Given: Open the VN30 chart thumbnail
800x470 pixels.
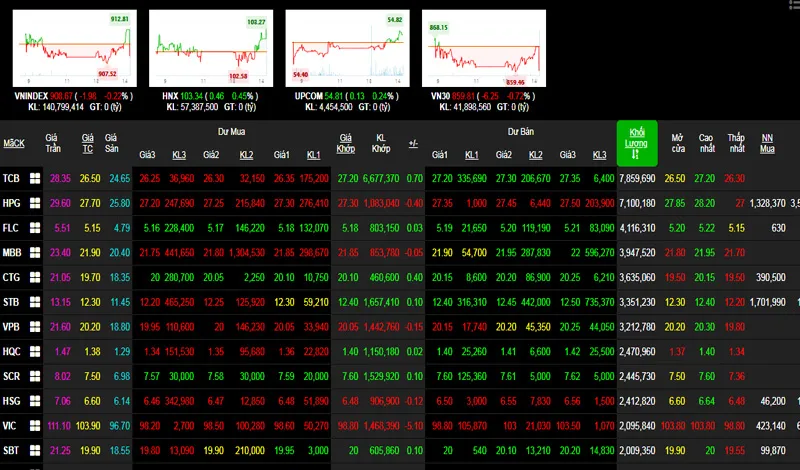Looking at the screenshot, I should pos(484,48).
